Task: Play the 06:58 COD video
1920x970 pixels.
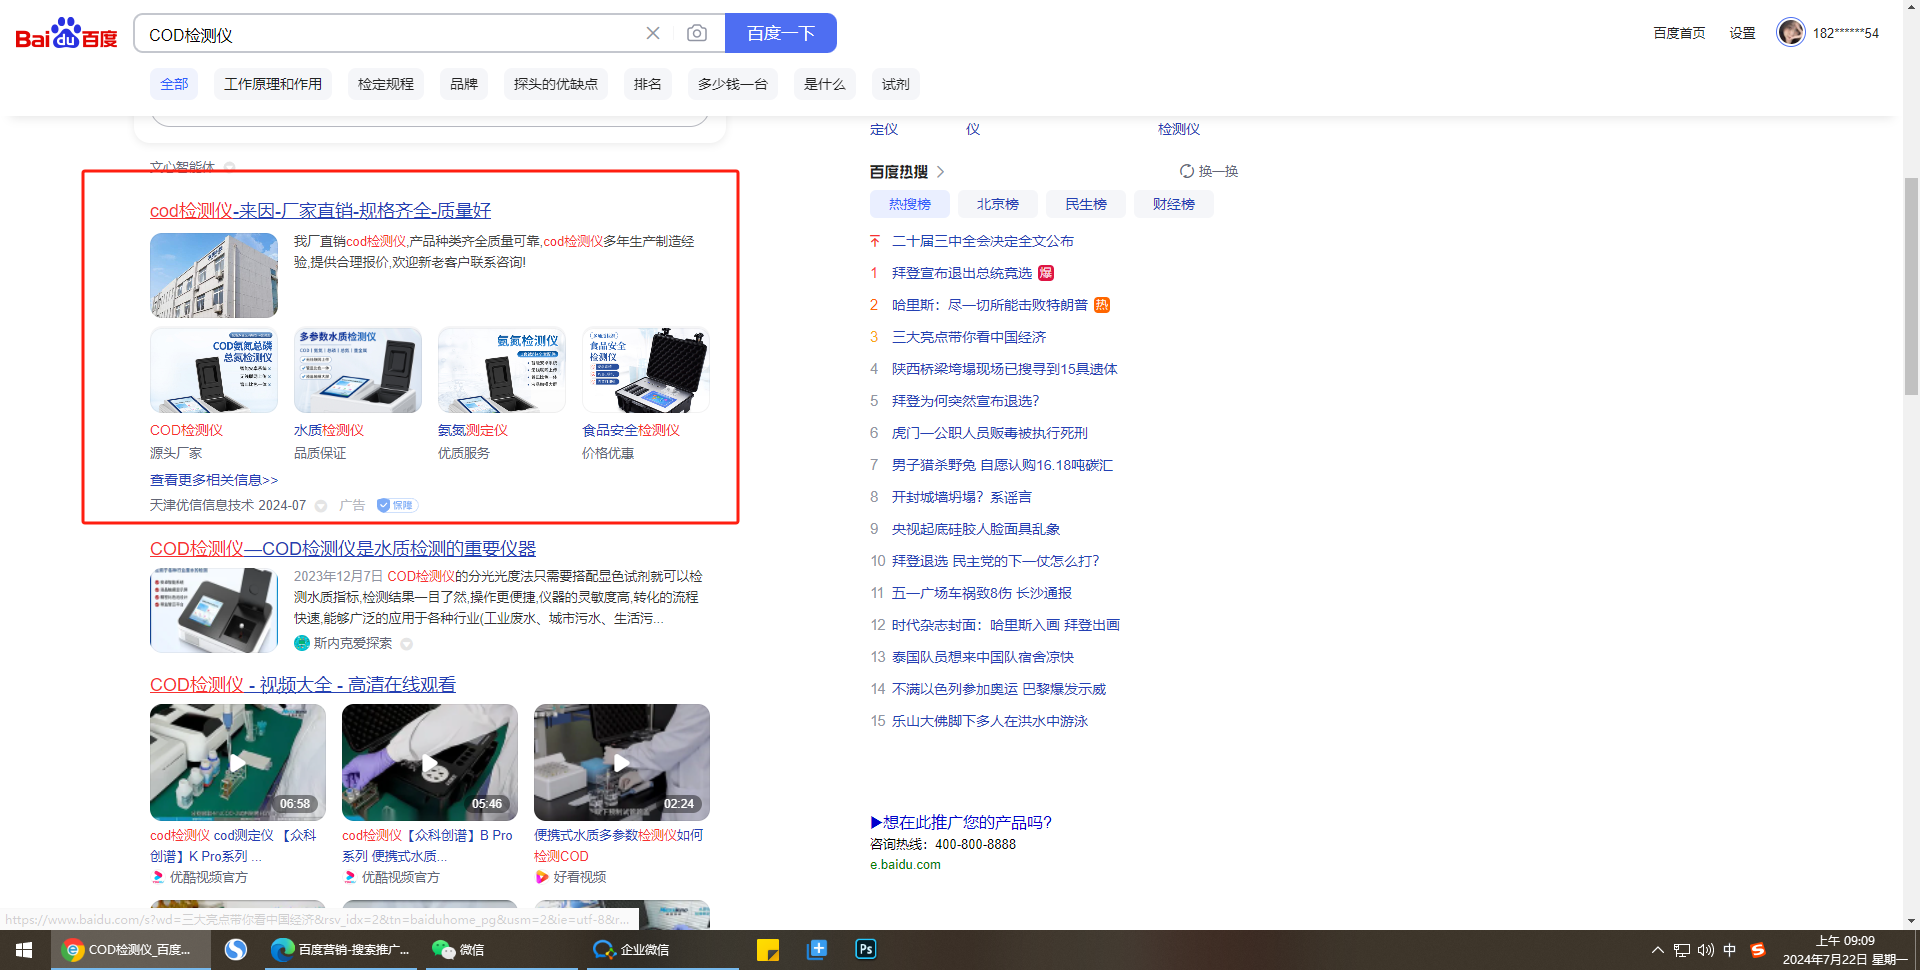Action: 238,762
